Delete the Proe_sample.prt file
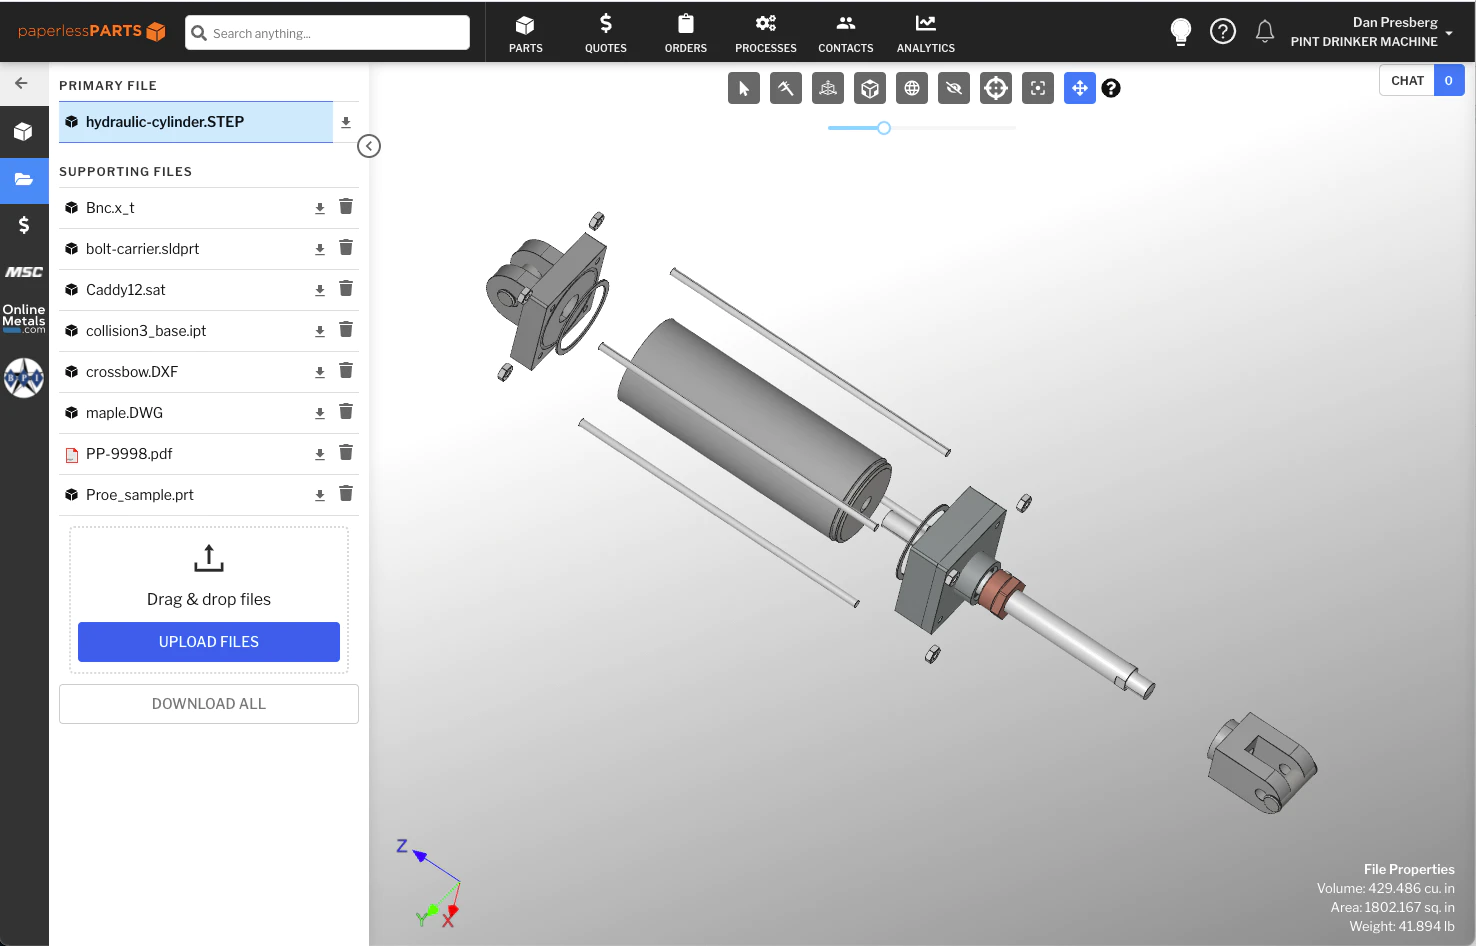 click(346, 493)
